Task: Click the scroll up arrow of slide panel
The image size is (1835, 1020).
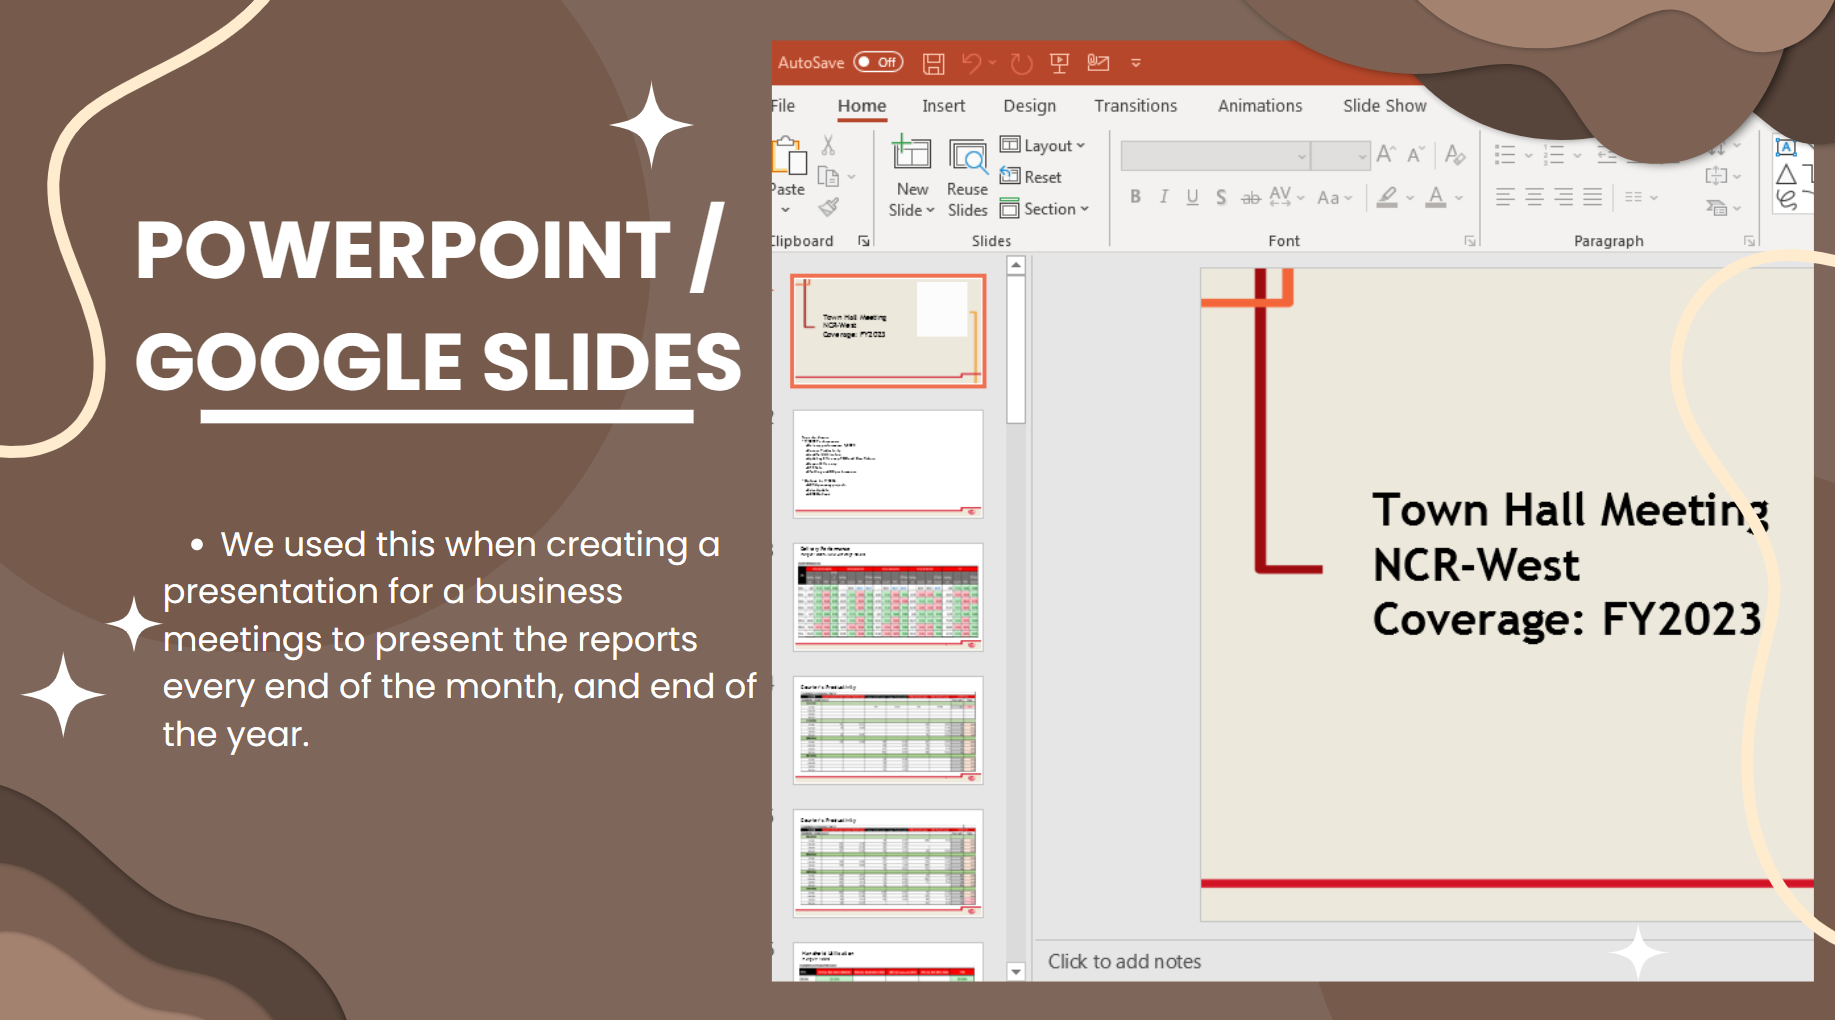Action: [1016, 266]
